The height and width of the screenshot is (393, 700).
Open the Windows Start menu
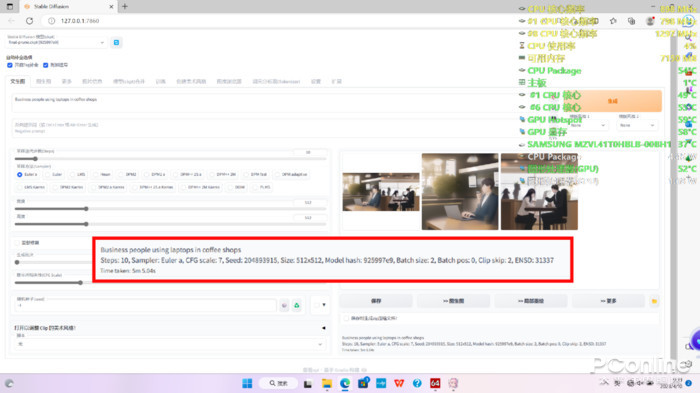click(247, 383)
